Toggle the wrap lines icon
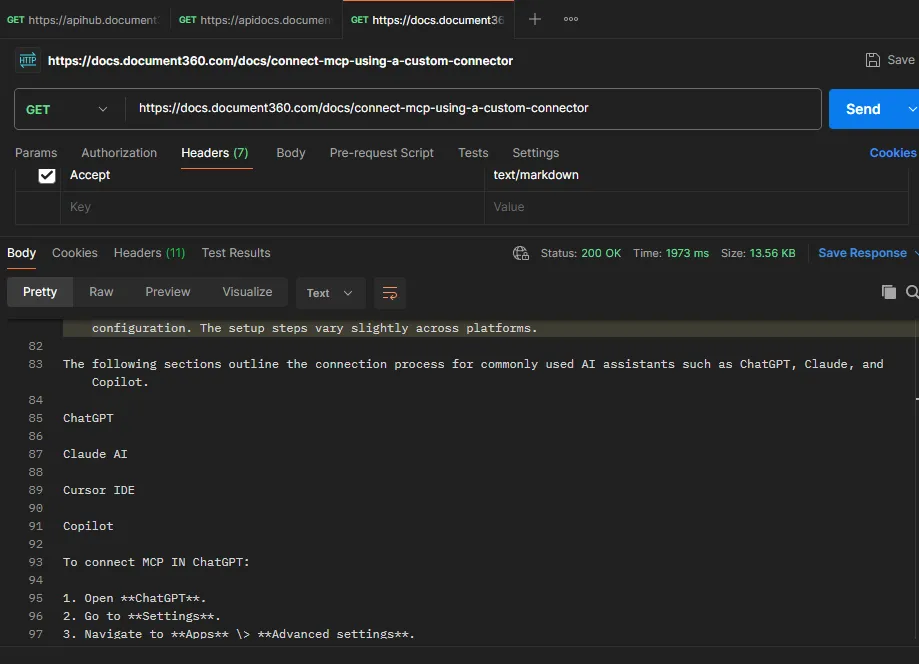919x664 pixels. pos(390,292)
